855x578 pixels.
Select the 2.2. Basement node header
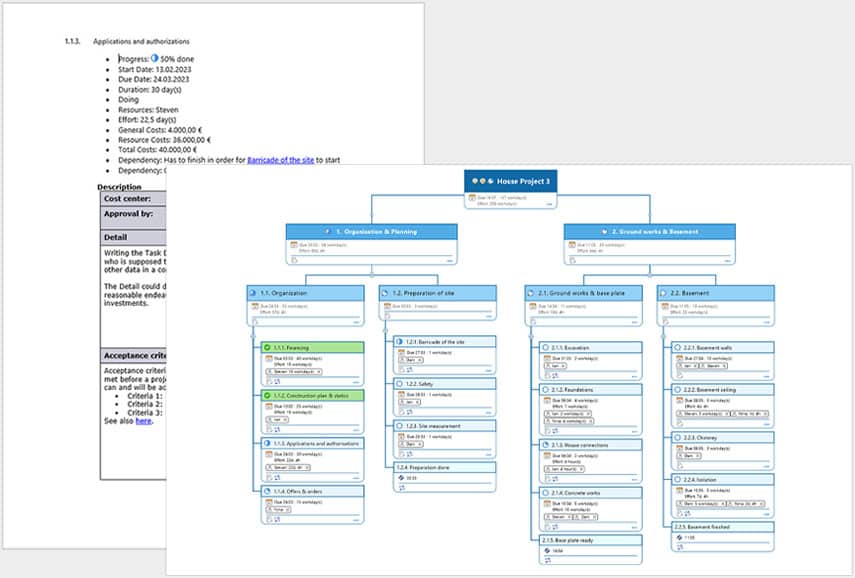714,291
